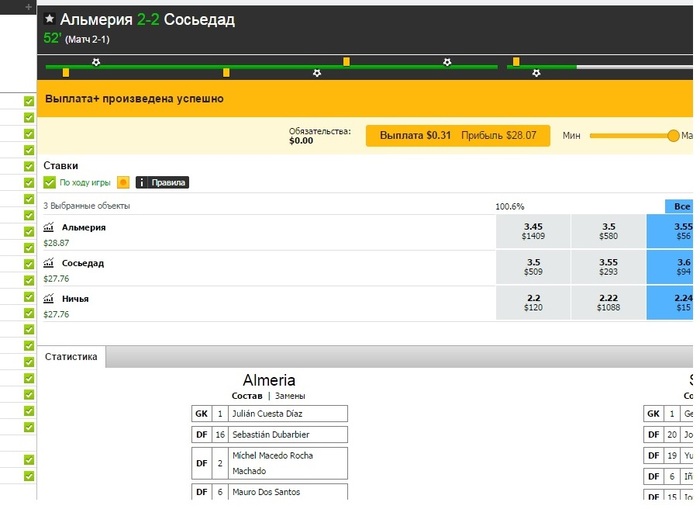Open the chart icon for Сосьедад
Image resolution: width=700 pixels, height=516 pixels.
coord(48,263)
